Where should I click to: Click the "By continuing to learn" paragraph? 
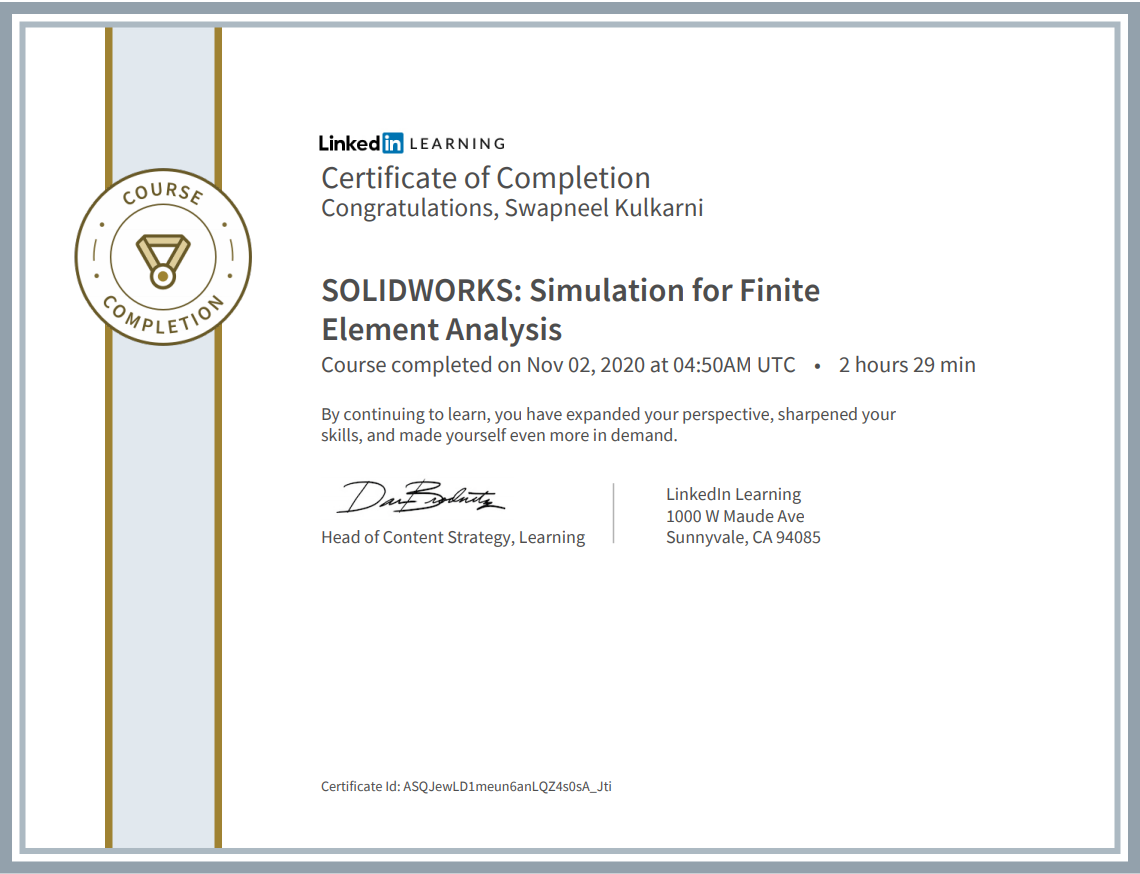[609, 425]
